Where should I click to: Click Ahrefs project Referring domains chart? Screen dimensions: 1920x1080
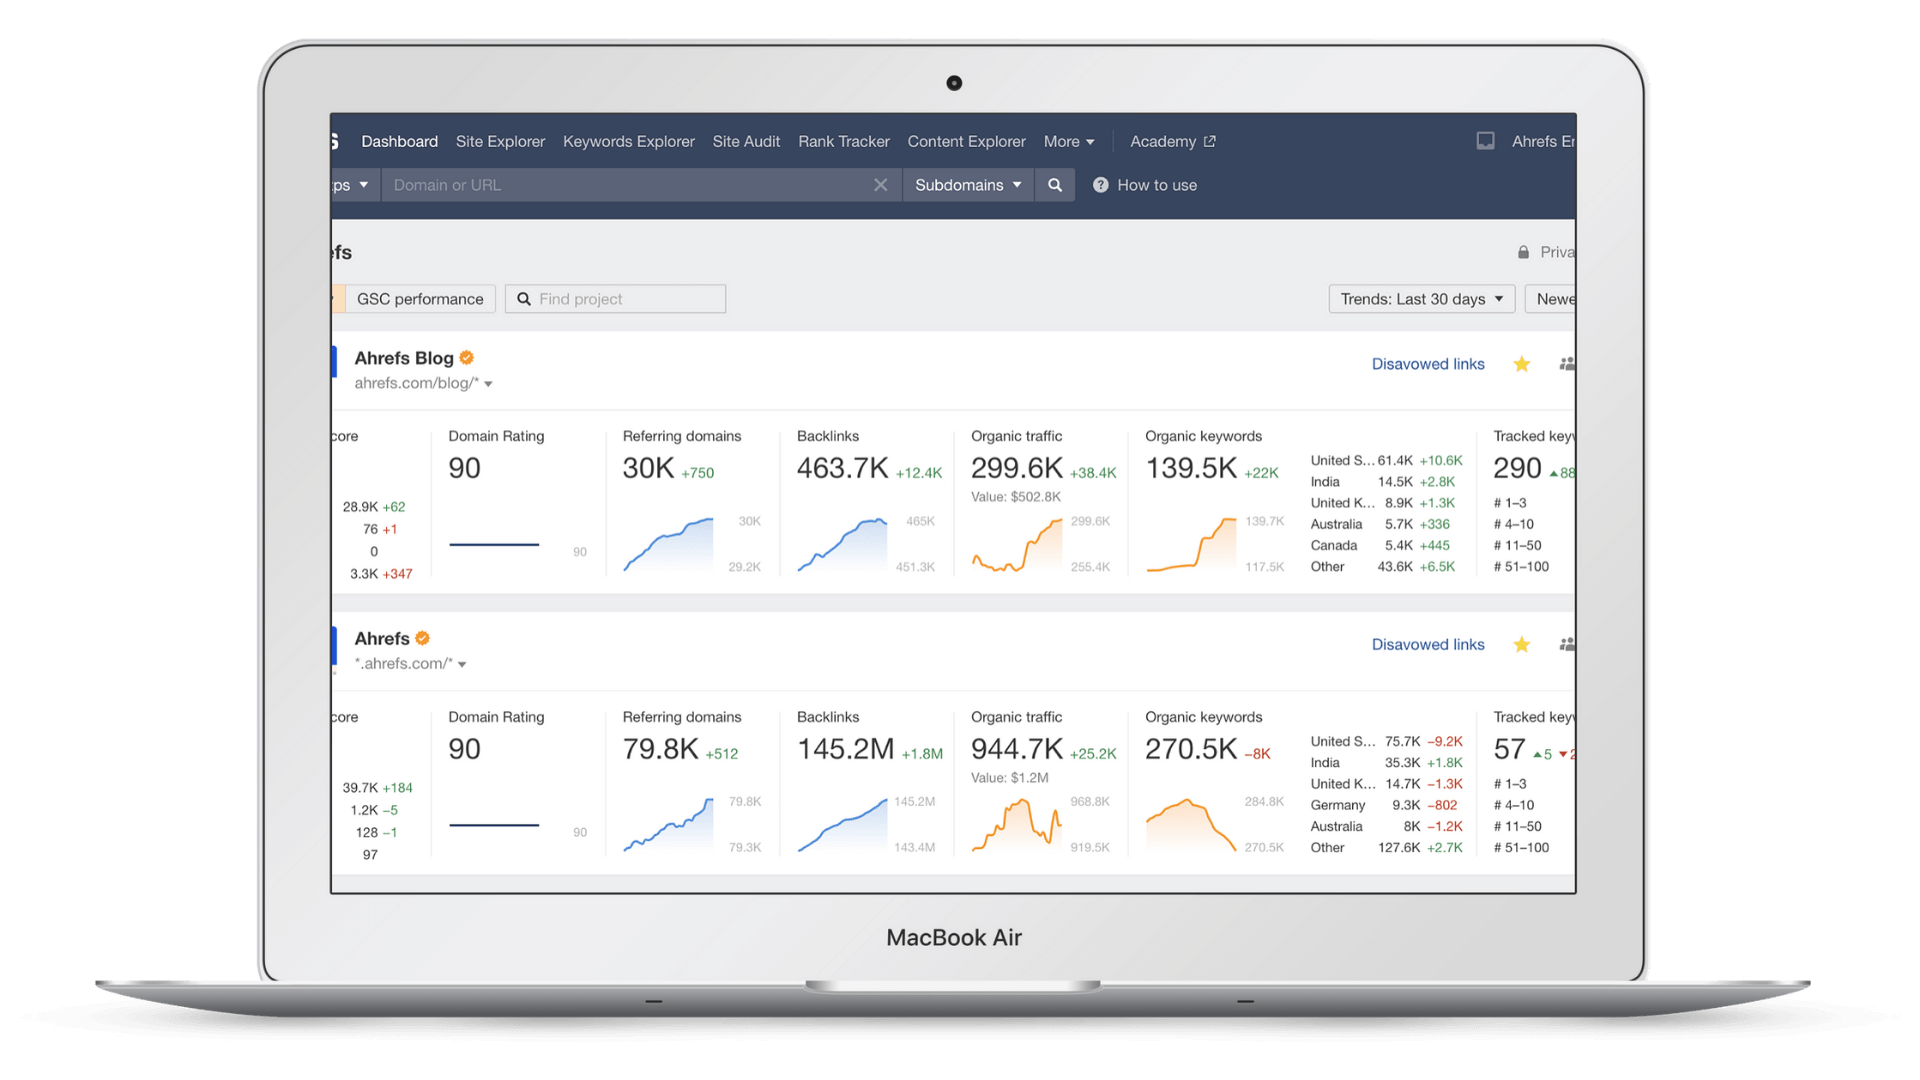[668, 825]
